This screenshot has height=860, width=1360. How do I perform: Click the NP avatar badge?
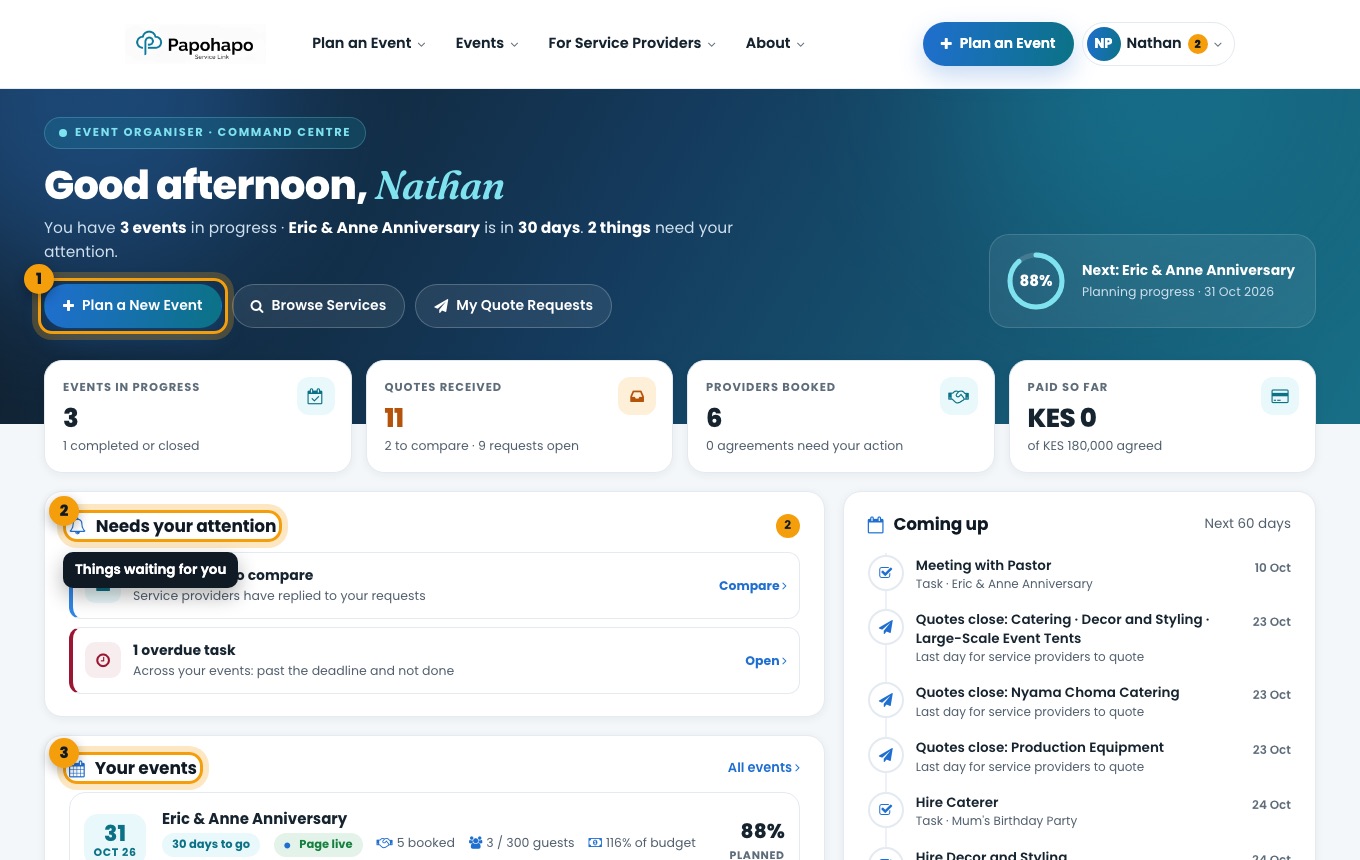pyautogui.click(x=1104, y=44)
